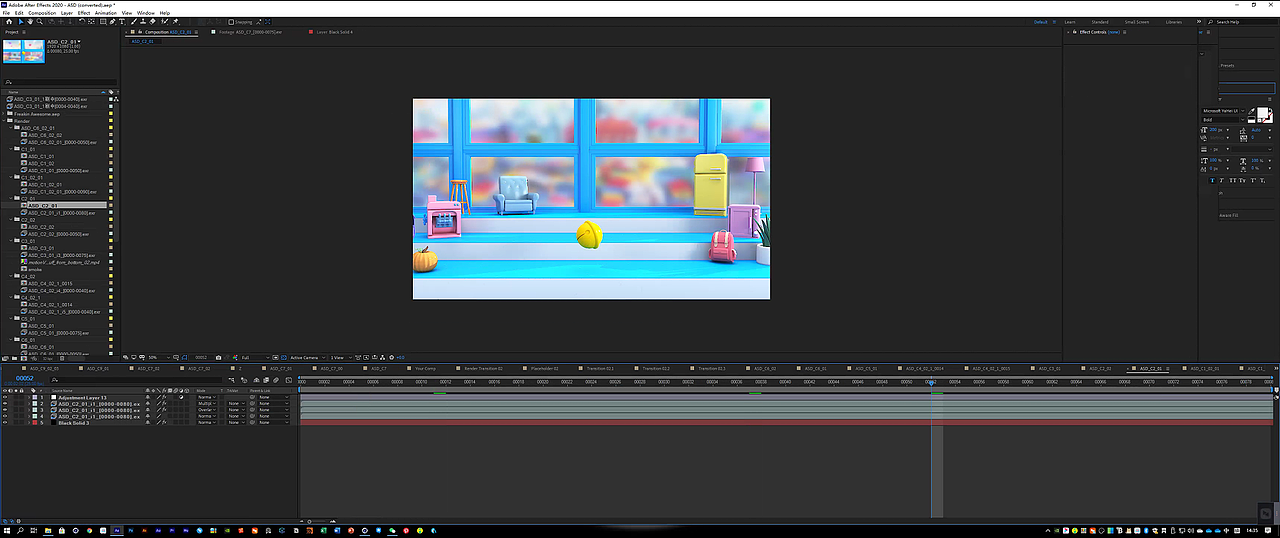Click the composition thumbnail in Project panel
The width and height of the screenshot is (1280, 538).
point(24,51)
